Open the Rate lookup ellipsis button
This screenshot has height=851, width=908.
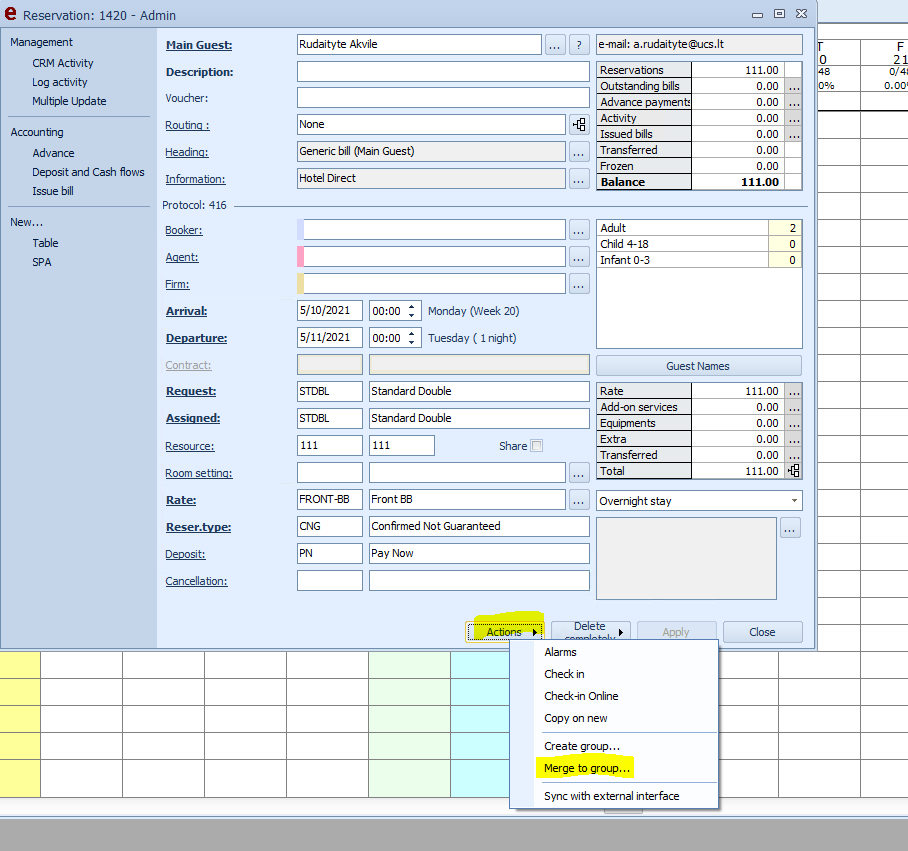[x=579, y=500]
